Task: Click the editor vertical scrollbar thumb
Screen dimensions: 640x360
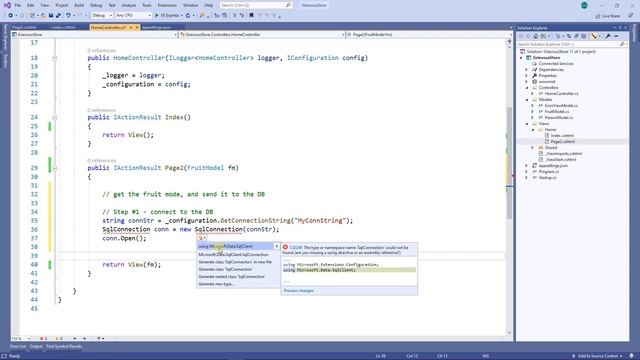Action: (509, 162)
